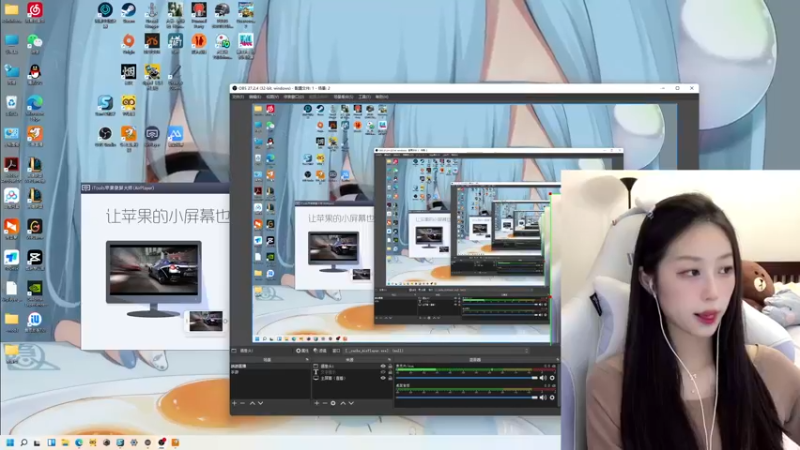Add a new source with plus button

click(316, 403)
